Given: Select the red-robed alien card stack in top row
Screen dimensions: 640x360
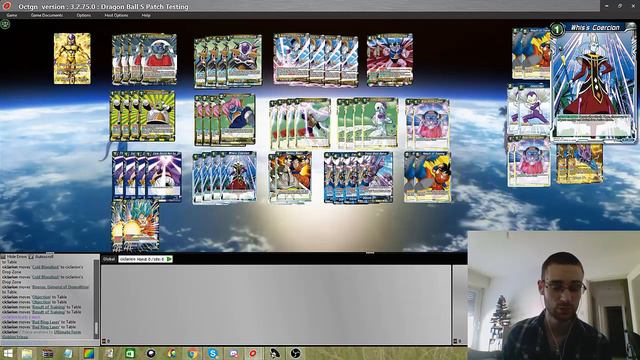Looking at the screenshot, I should [x=144, y=59].
